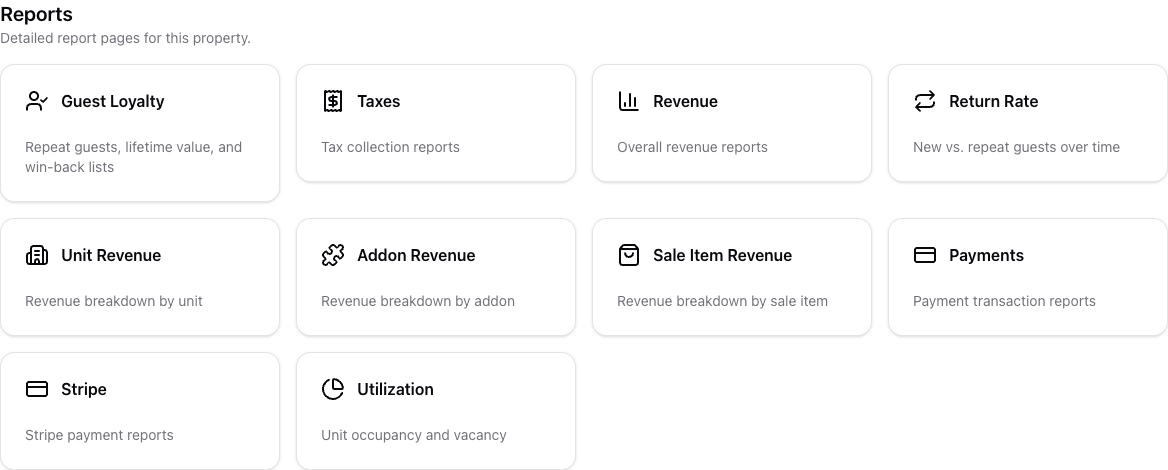
Task: Click 'Unit occupancy and vacancy' description
Action: click(413, 436)
